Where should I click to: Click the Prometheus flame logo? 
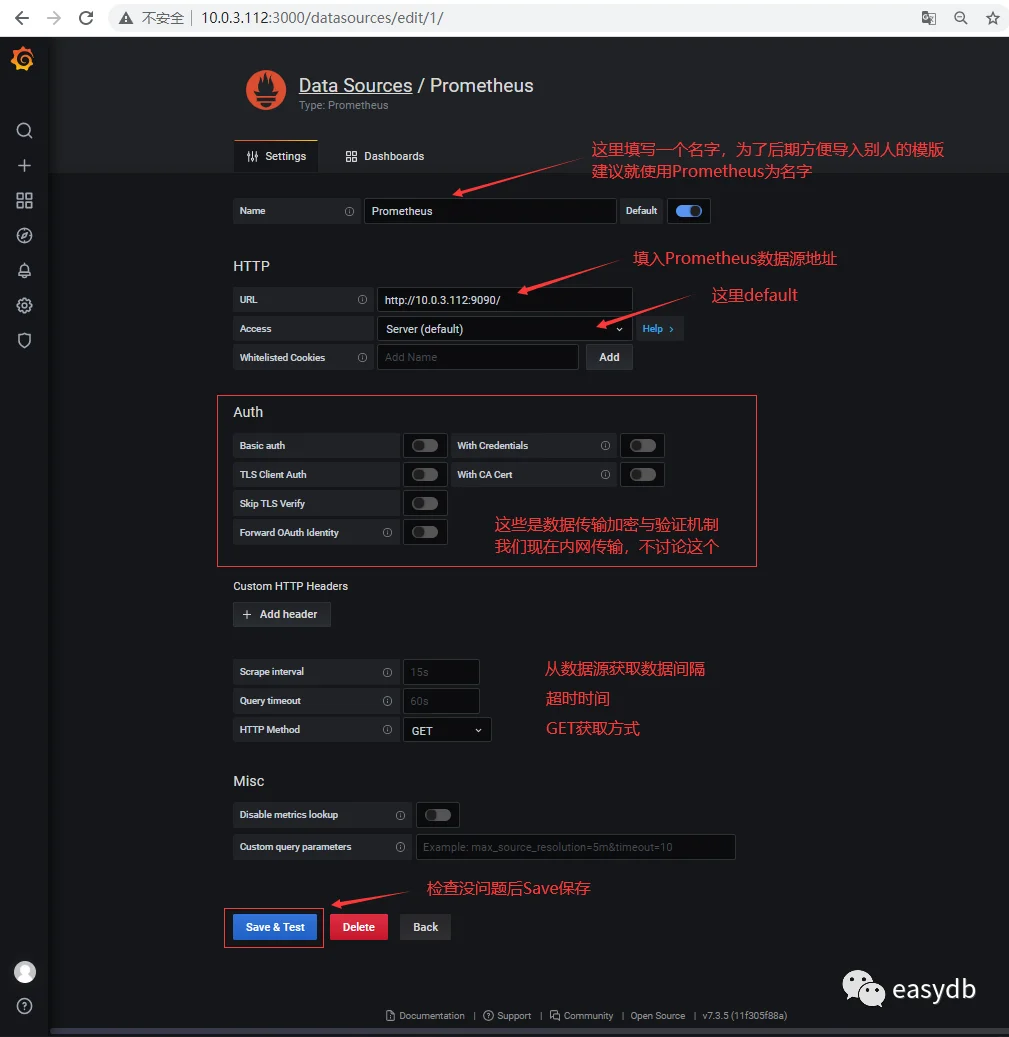pyautogui.click(x=266, y=91)
